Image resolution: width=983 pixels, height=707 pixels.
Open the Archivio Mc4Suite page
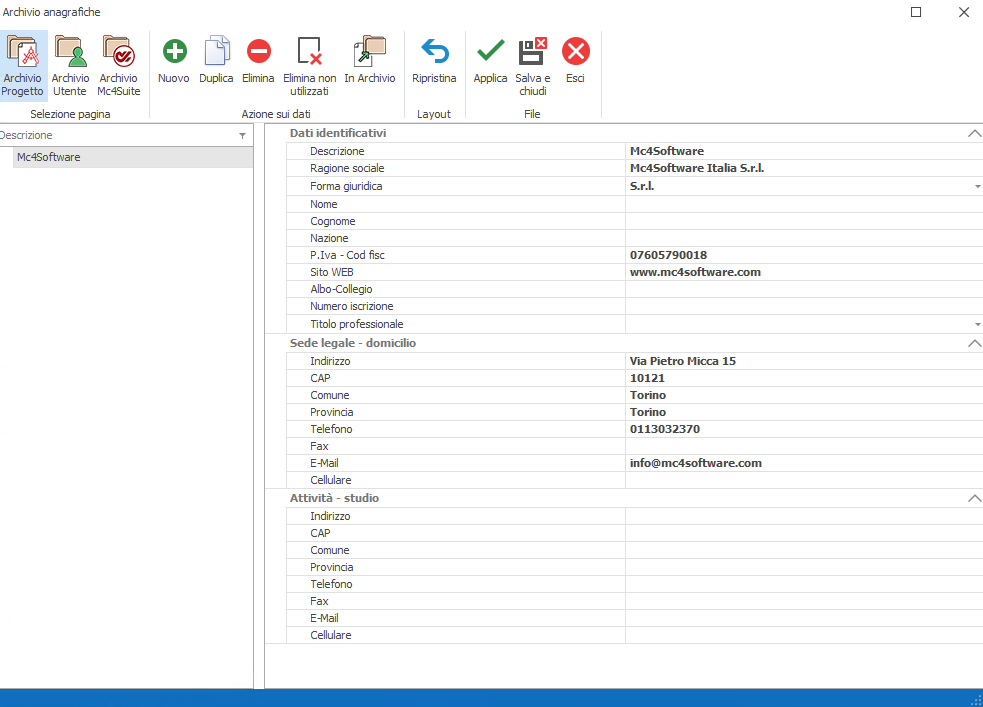(x=118, y=66)
